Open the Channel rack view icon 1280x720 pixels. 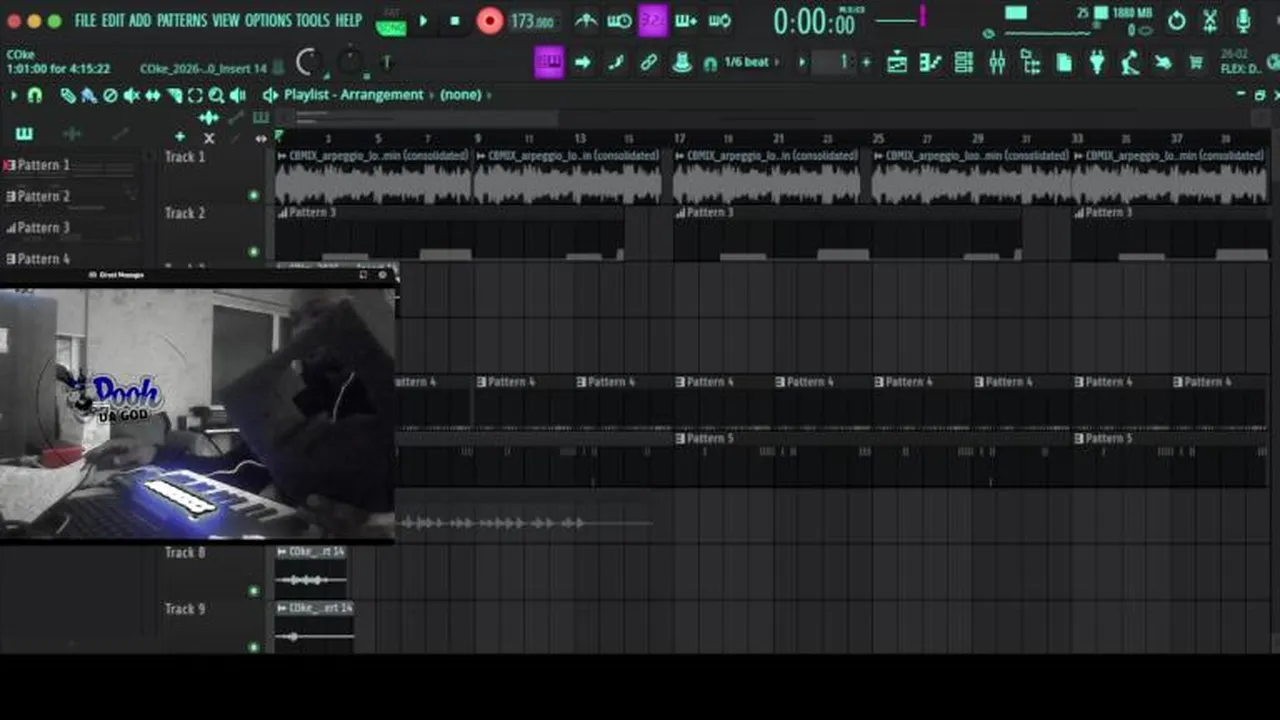coord(964,62)
